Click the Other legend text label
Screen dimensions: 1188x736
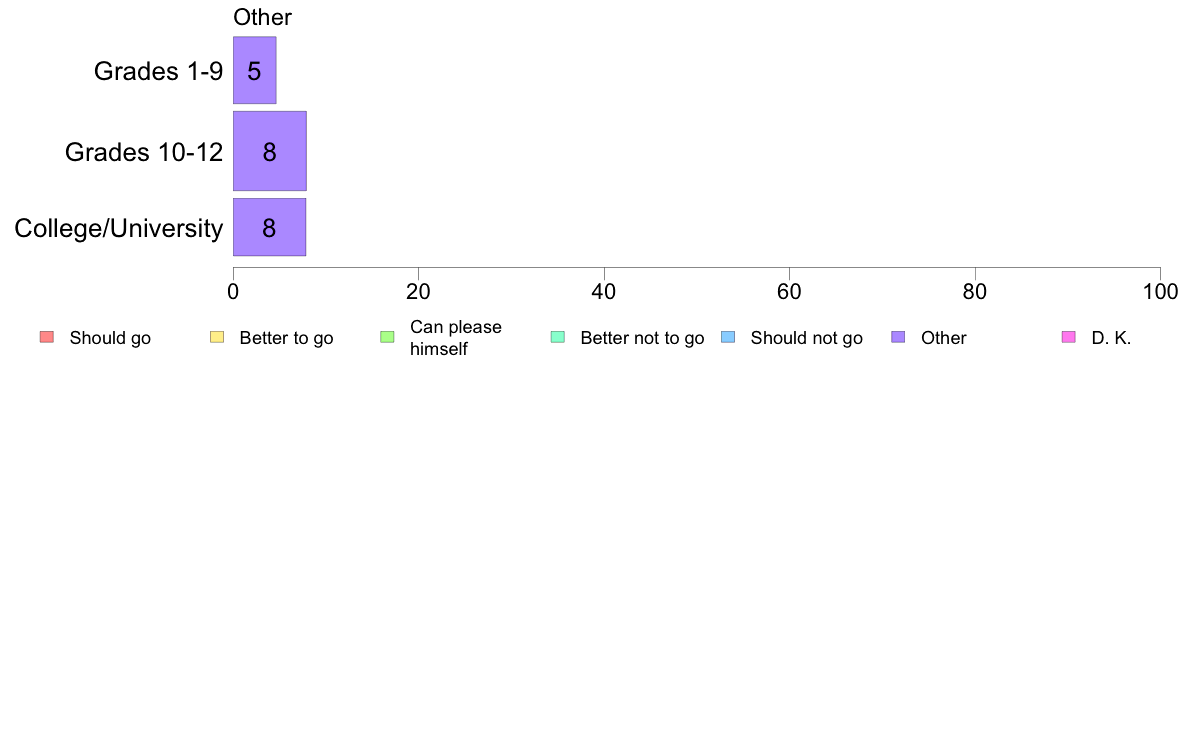coord(943,338)
